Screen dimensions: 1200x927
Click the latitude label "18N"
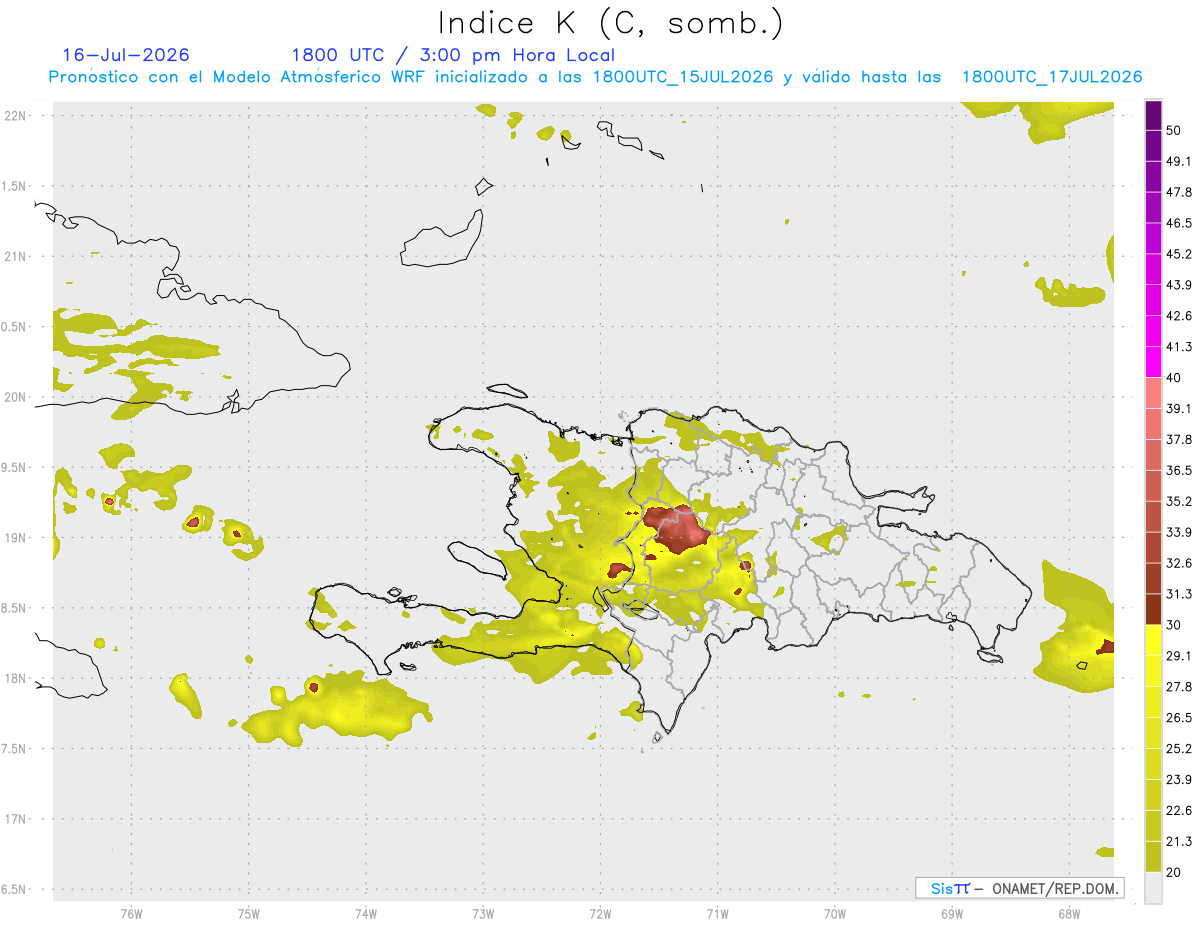point(15,678)
